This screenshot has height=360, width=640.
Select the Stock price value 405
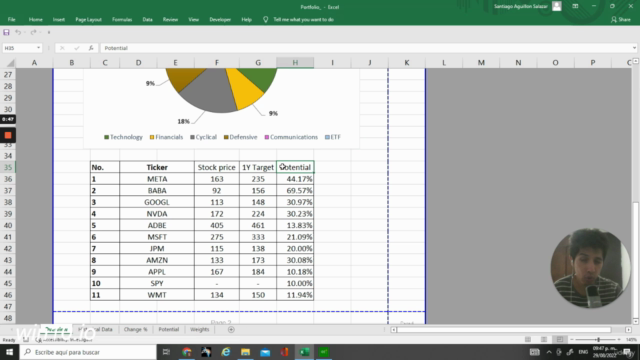pos(217,225)
